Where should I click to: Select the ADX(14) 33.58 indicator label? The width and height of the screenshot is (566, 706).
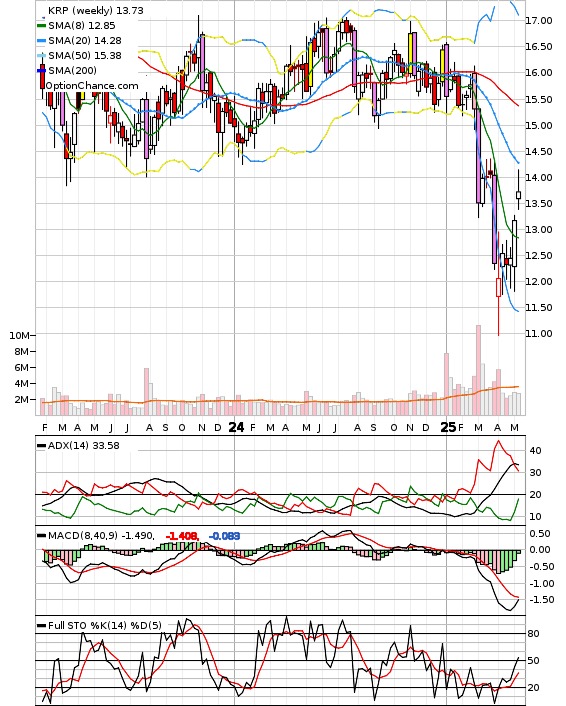click(84, 445)
